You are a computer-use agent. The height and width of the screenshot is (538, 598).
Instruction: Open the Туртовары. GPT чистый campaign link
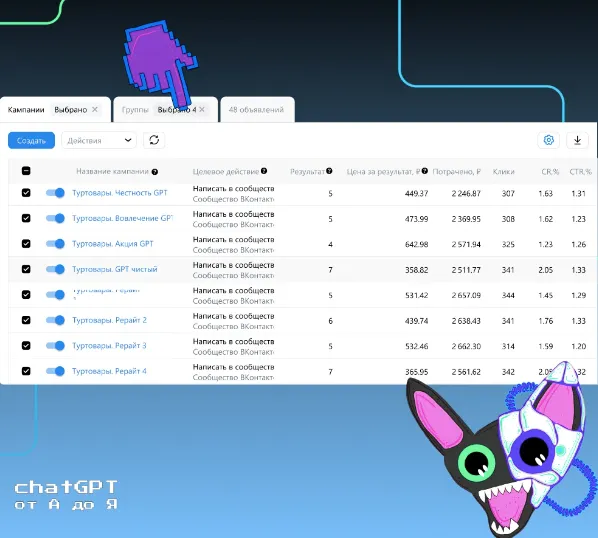click(115, 269)
